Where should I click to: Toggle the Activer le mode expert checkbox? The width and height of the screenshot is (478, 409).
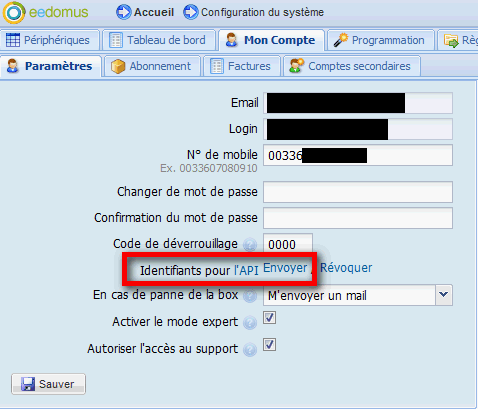coord(269,318)
